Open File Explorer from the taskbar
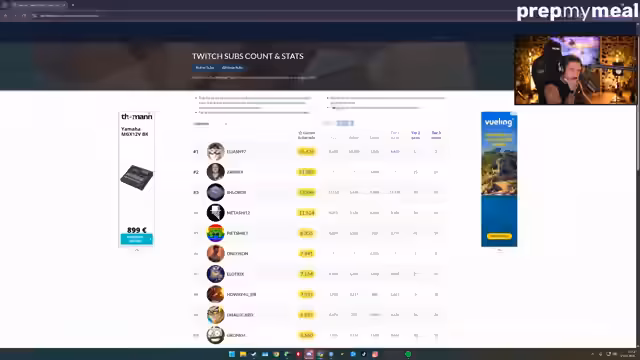Viewport: 640px width, 360px height. point(243,354)
